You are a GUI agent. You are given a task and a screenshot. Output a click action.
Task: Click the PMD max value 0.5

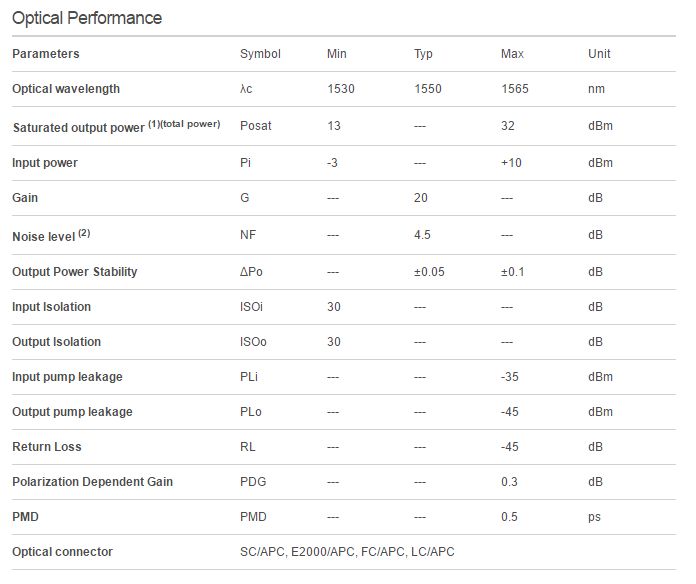click(x=509, y=517)
